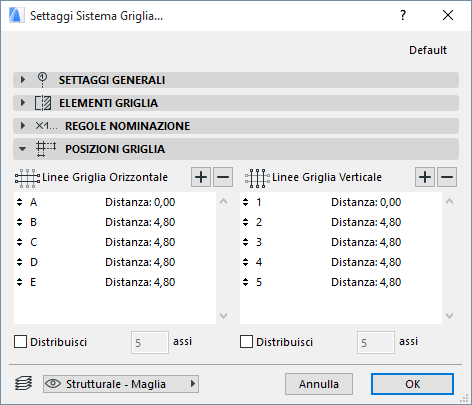Viewport: 472px width, 405px height.
Task: Click scroll down arrow in horizontal lines list
Action: [x=224, y=315]
